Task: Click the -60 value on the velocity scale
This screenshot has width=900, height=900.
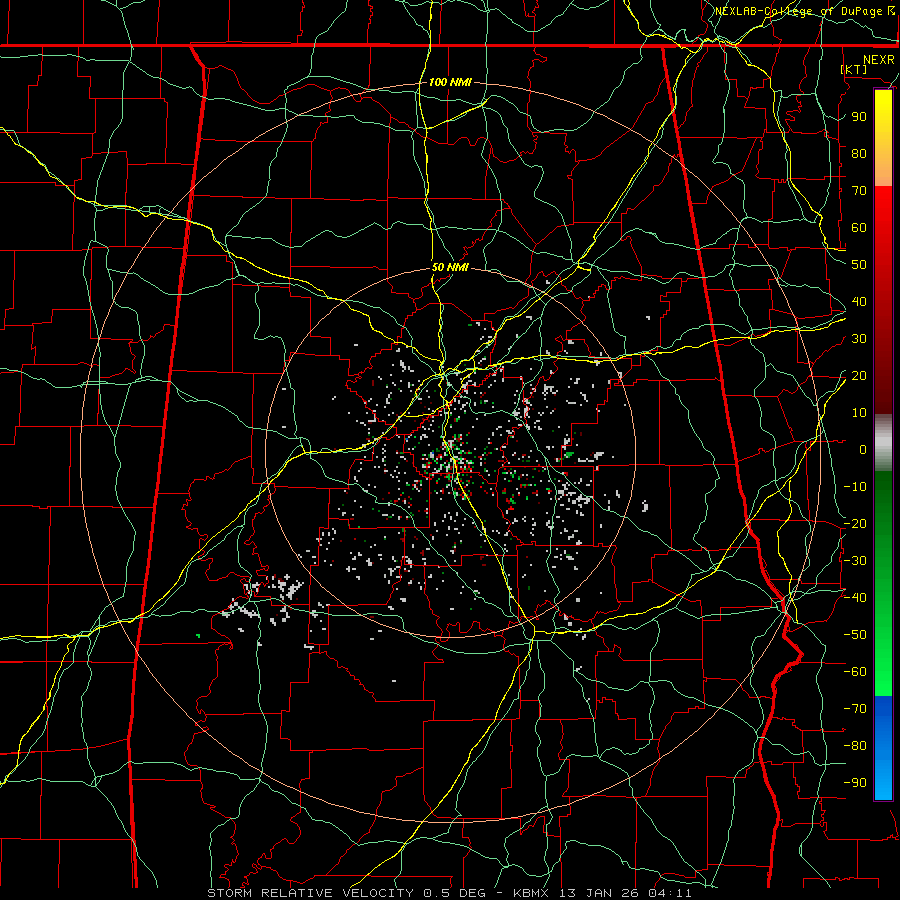Action: 855,672
